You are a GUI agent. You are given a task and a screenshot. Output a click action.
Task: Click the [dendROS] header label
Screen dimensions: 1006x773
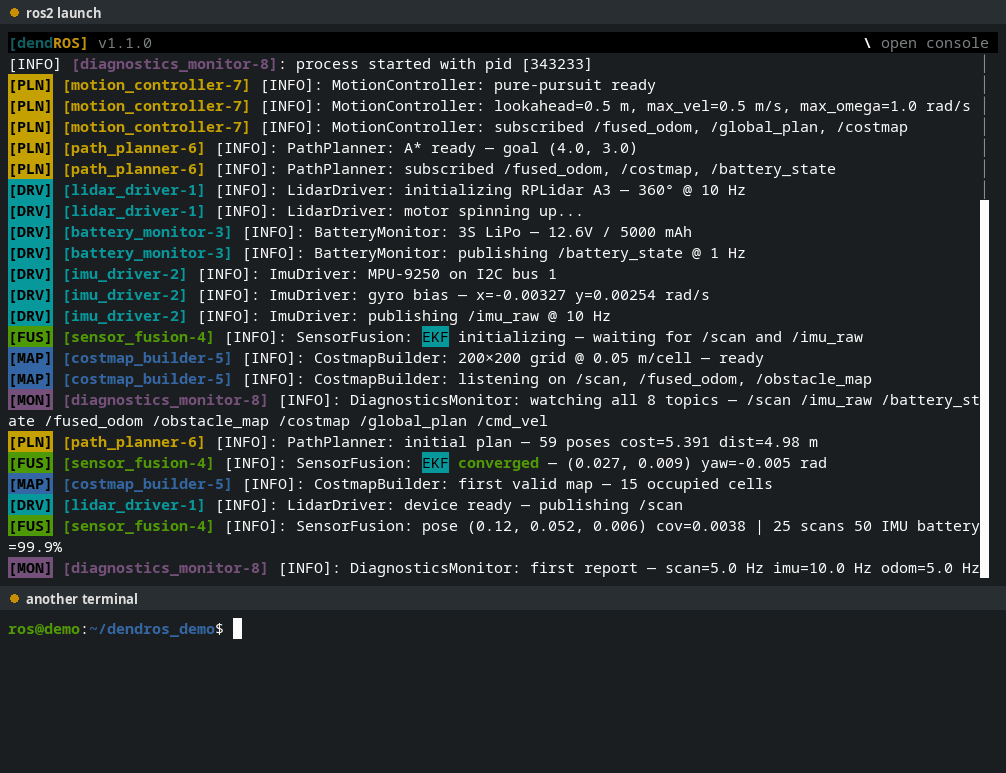[x=48, y=43]
